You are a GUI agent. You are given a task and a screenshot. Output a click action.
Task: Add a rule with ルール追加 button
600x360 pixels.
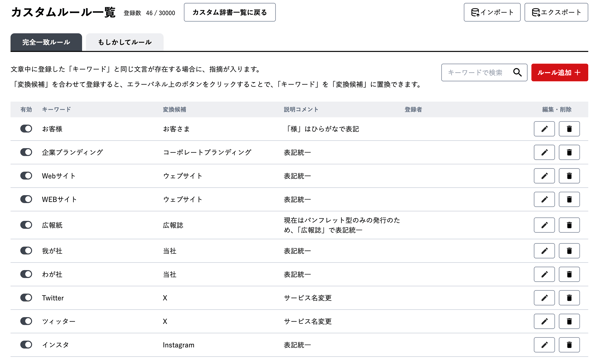point(559,72)
